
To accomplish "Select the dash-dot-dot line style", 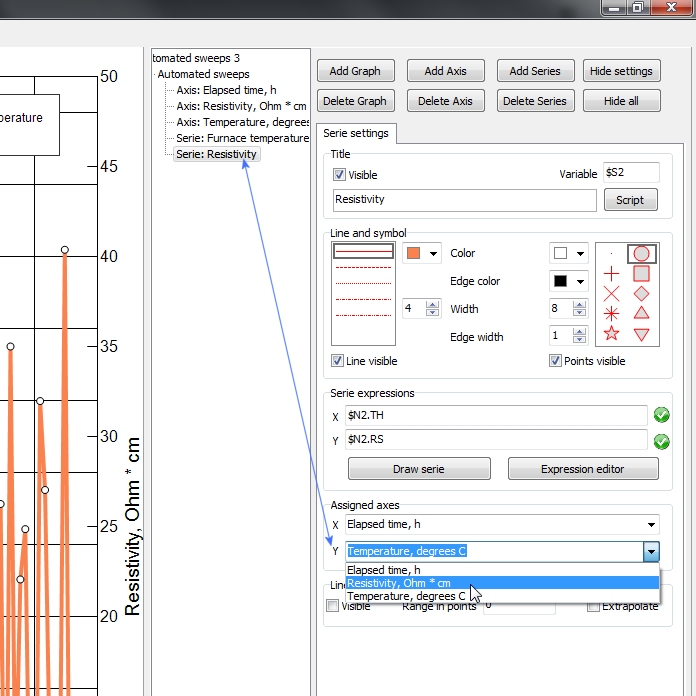I will pyautogui.click(x=363, y=316).
